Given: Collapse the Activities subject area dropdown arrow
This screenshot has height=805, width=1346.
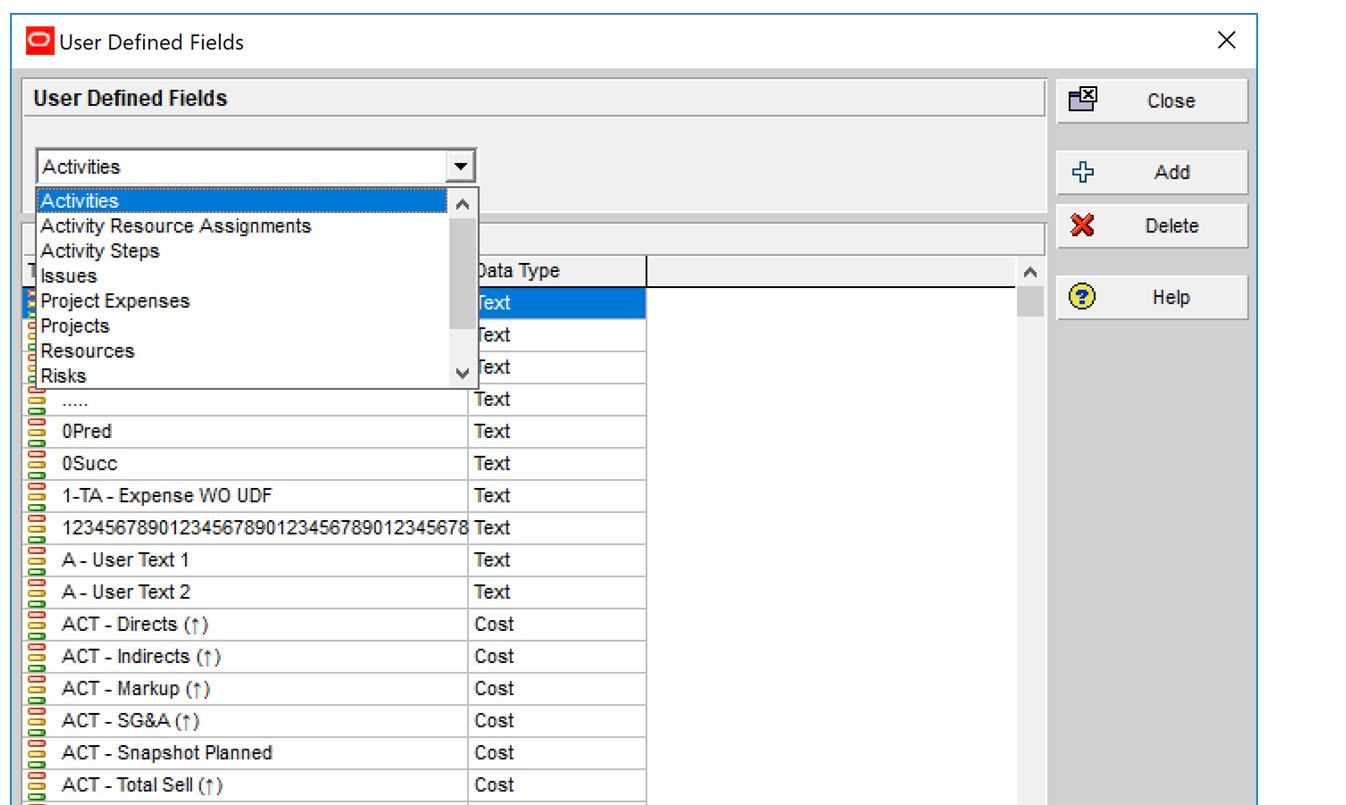Looking at the screenshot, I should pos(460,167).
